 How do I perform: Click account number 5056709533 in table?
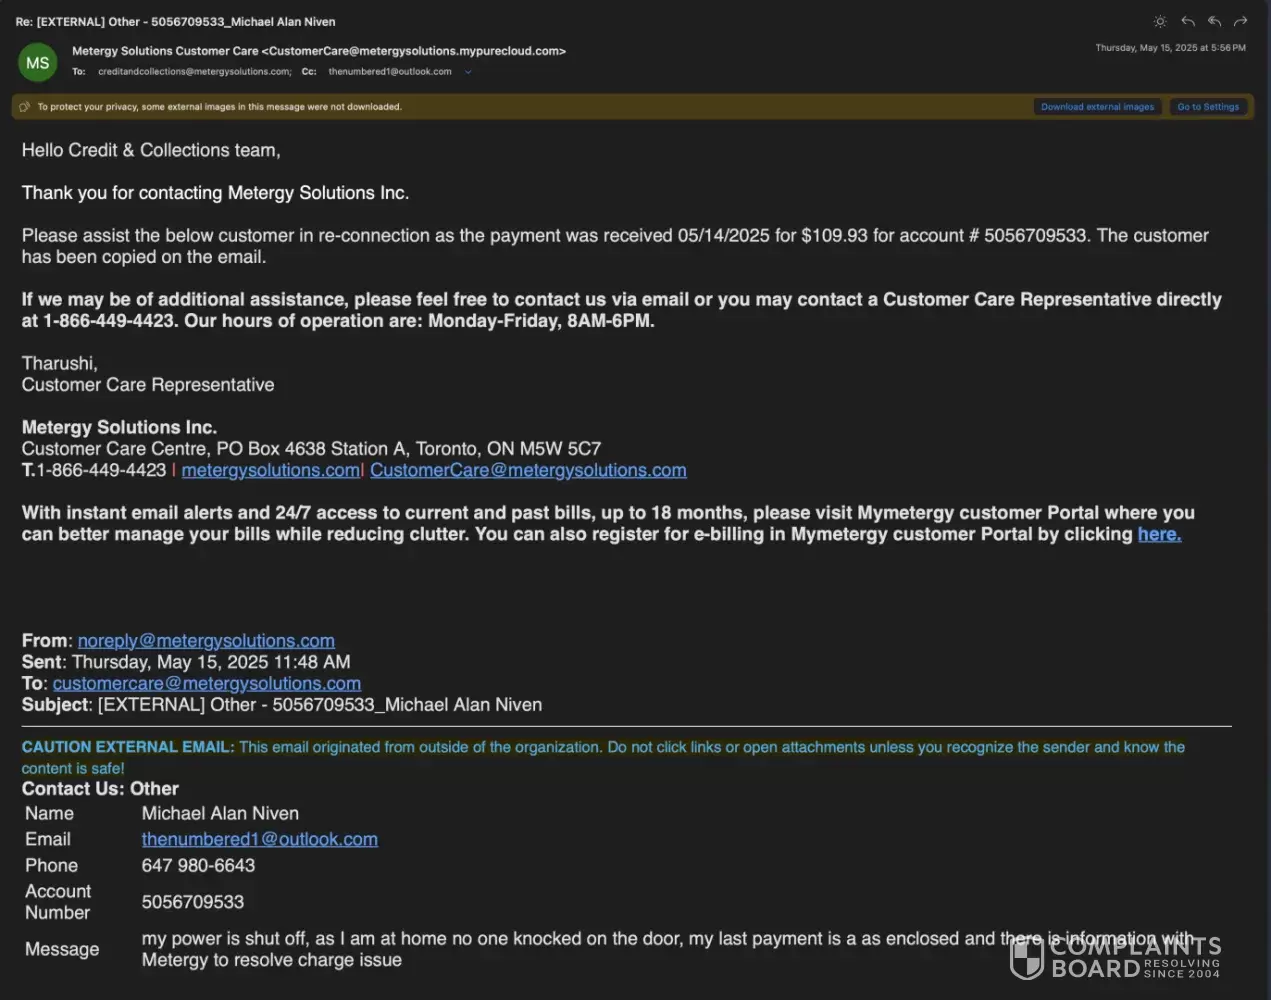pyautogui.click(x=193, y=902)
